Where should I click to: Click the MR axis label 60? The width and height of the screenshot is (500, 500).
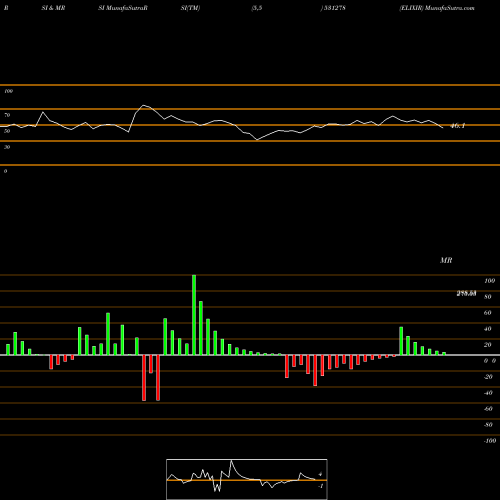[488, 313]
